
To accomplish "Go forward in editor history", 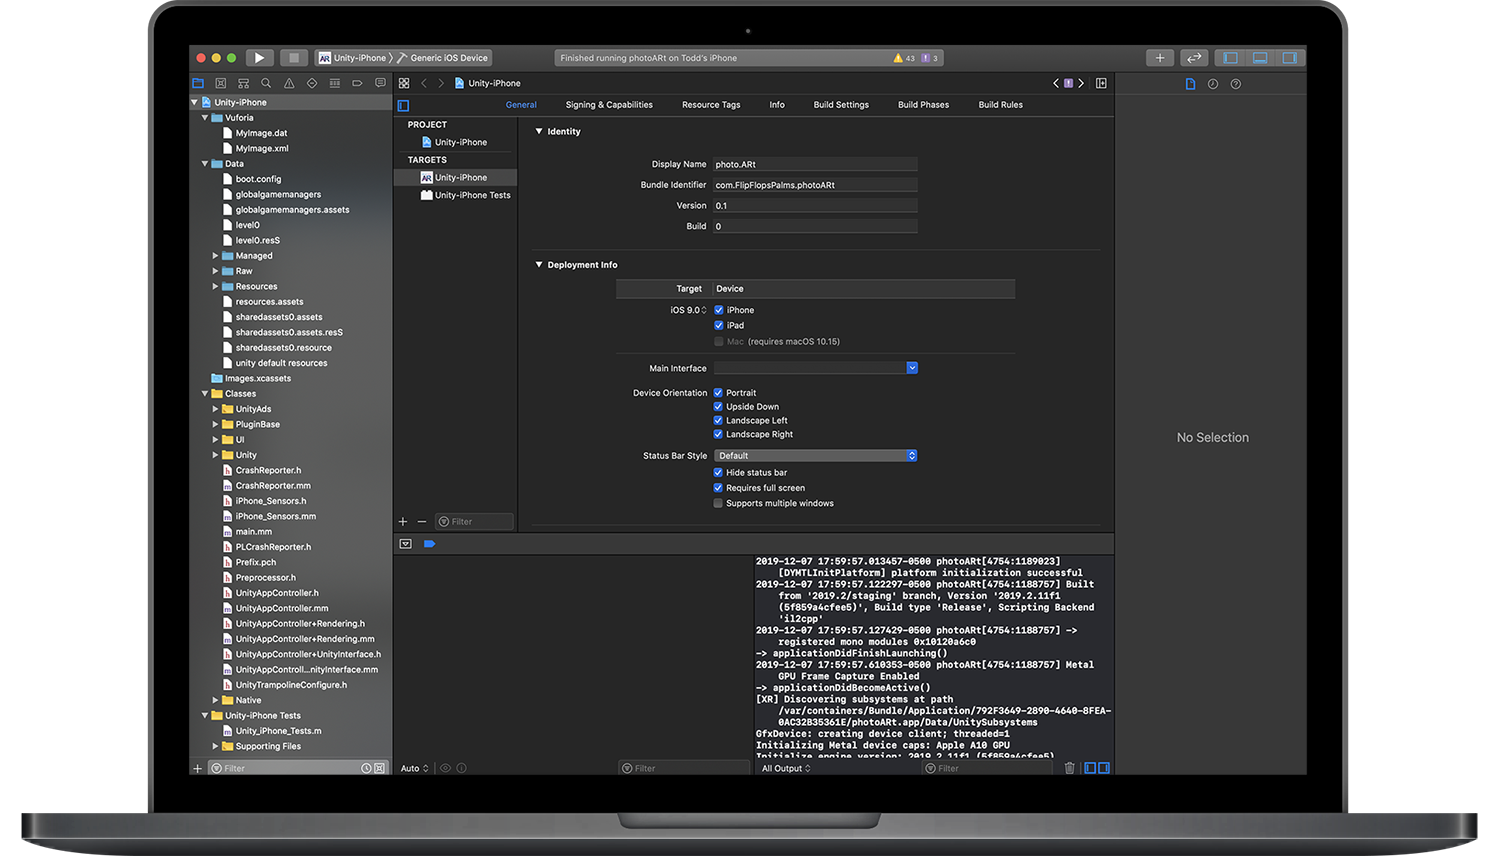I will point(441,83).
